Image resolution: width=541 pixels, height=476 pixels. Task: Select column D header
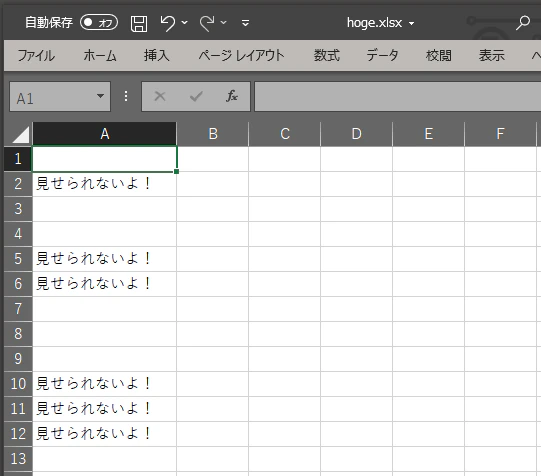coord(356,134)
